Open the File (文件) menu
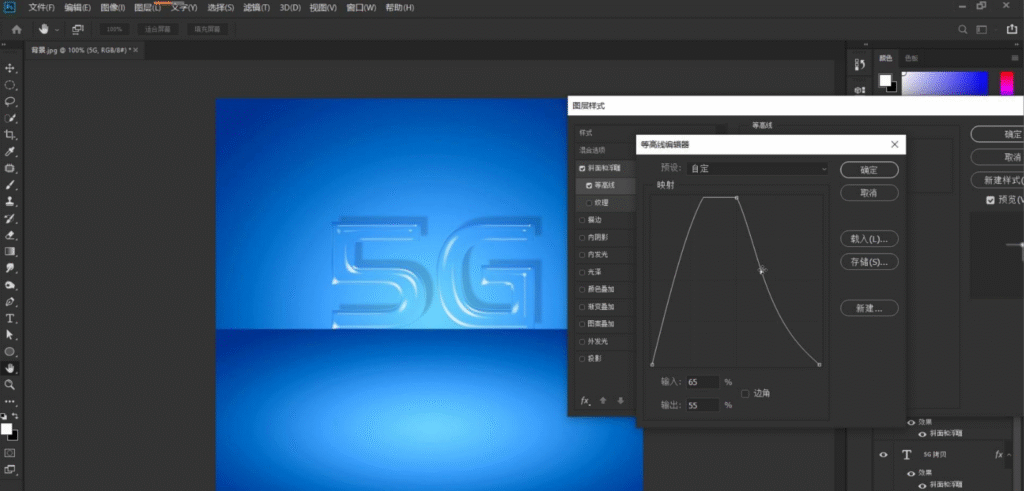The width and height of the screenshot is (1024, 491). point(41,8)
